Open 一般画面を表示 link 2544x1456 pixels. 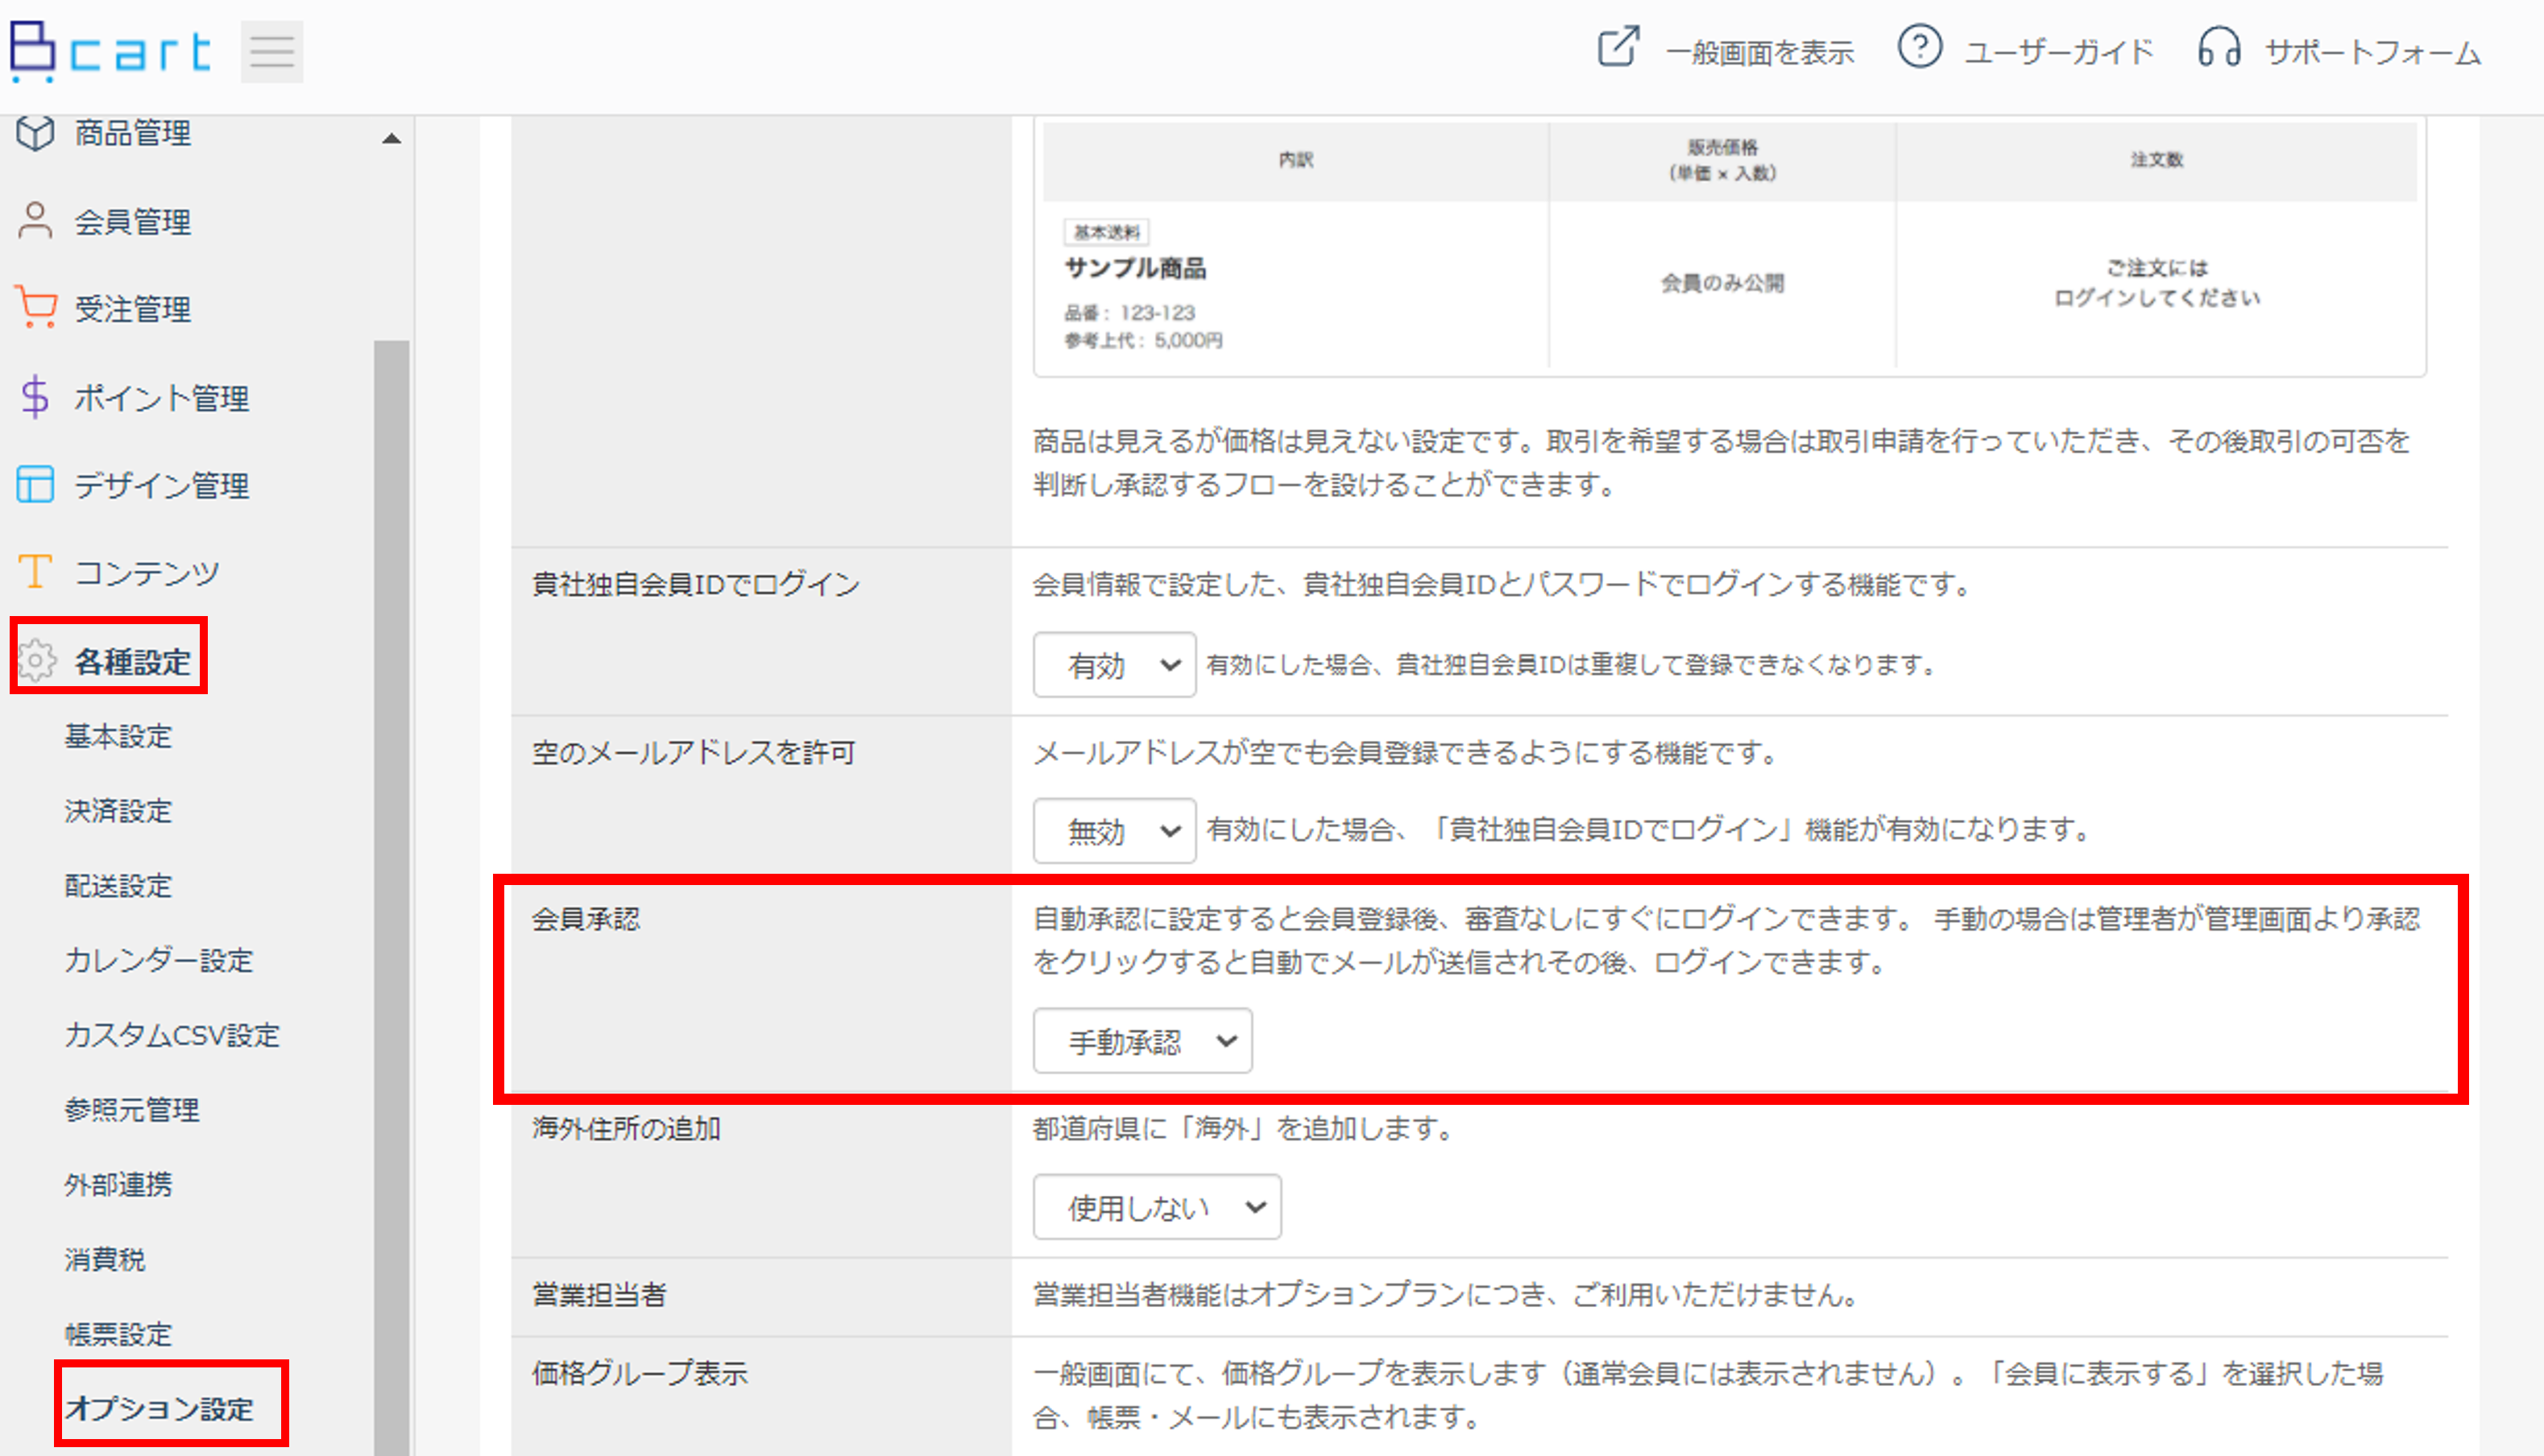point(1759,52)
